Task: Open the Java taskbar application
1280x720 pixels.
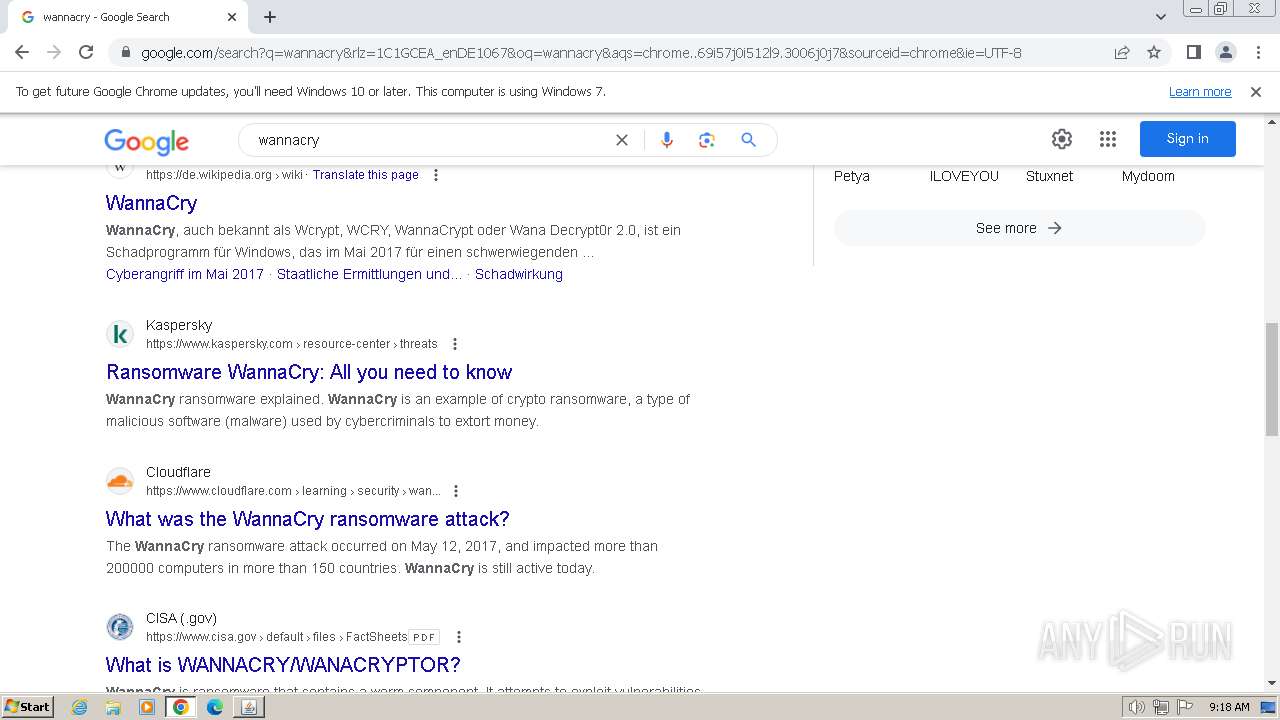Action: 249,707
